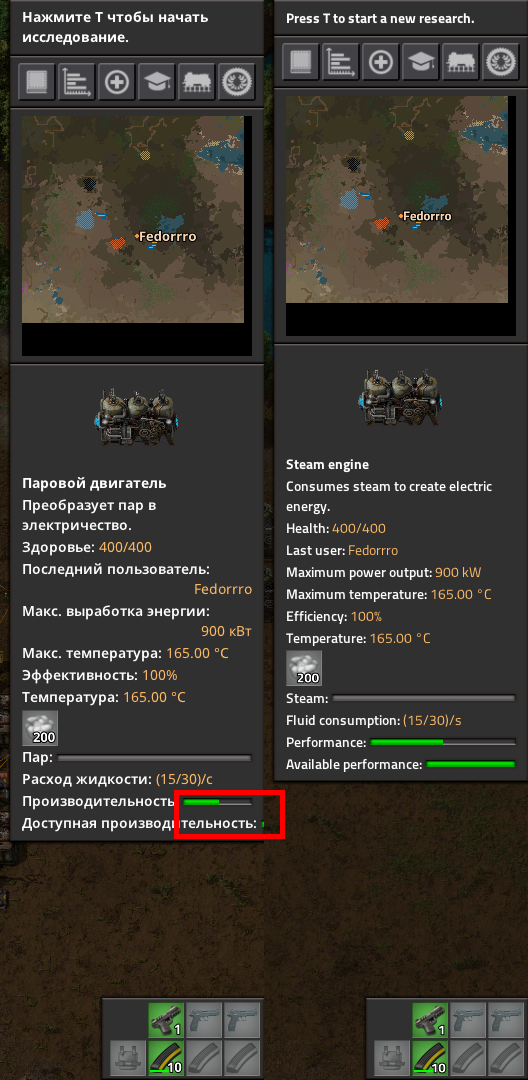Open production statistics icon in the English panel

coord(340,63)
